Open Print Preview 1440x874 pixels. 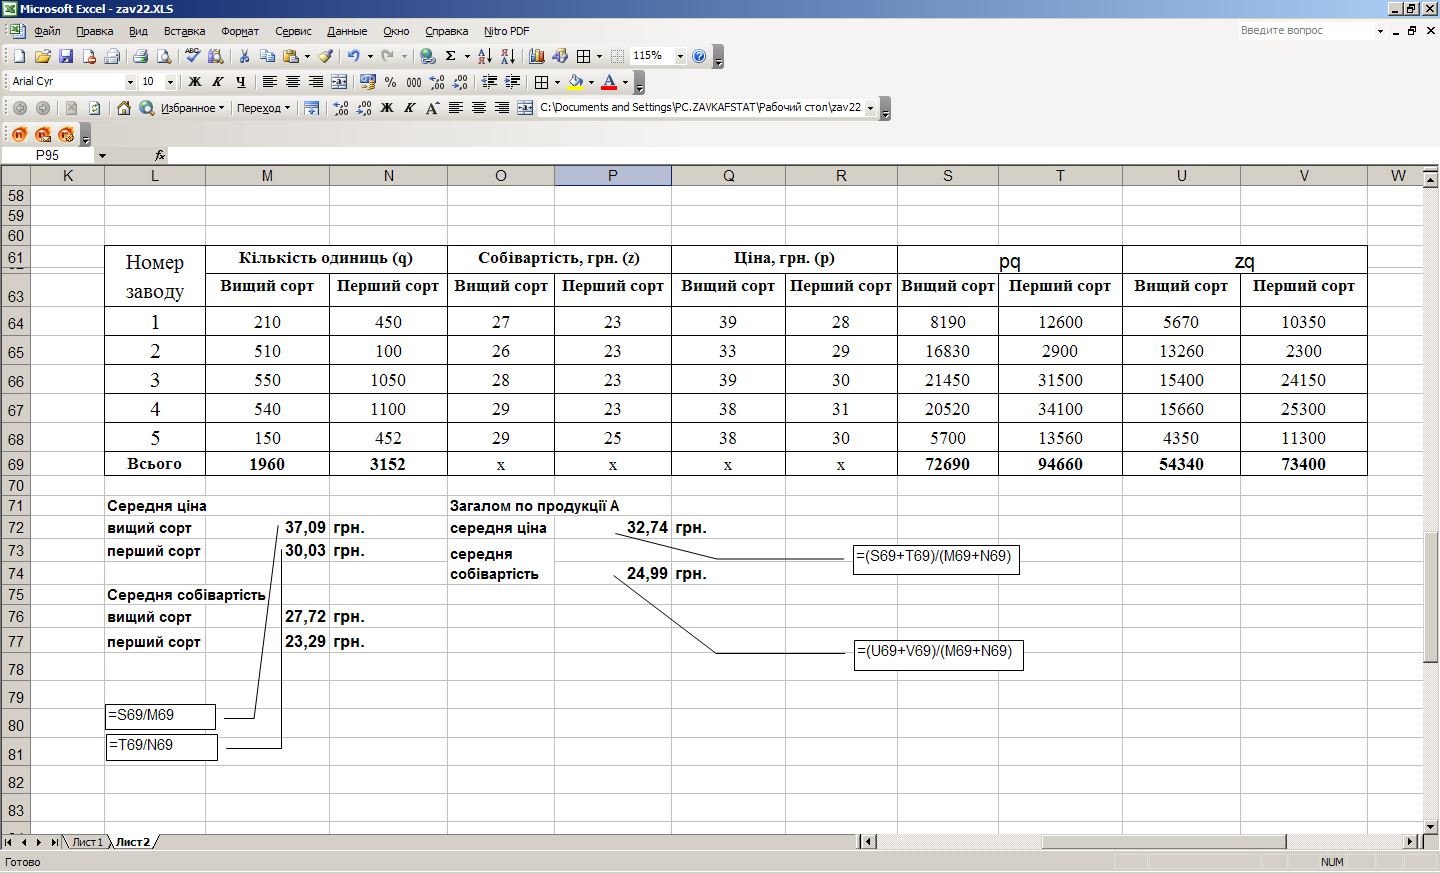(x=163, y=56)
